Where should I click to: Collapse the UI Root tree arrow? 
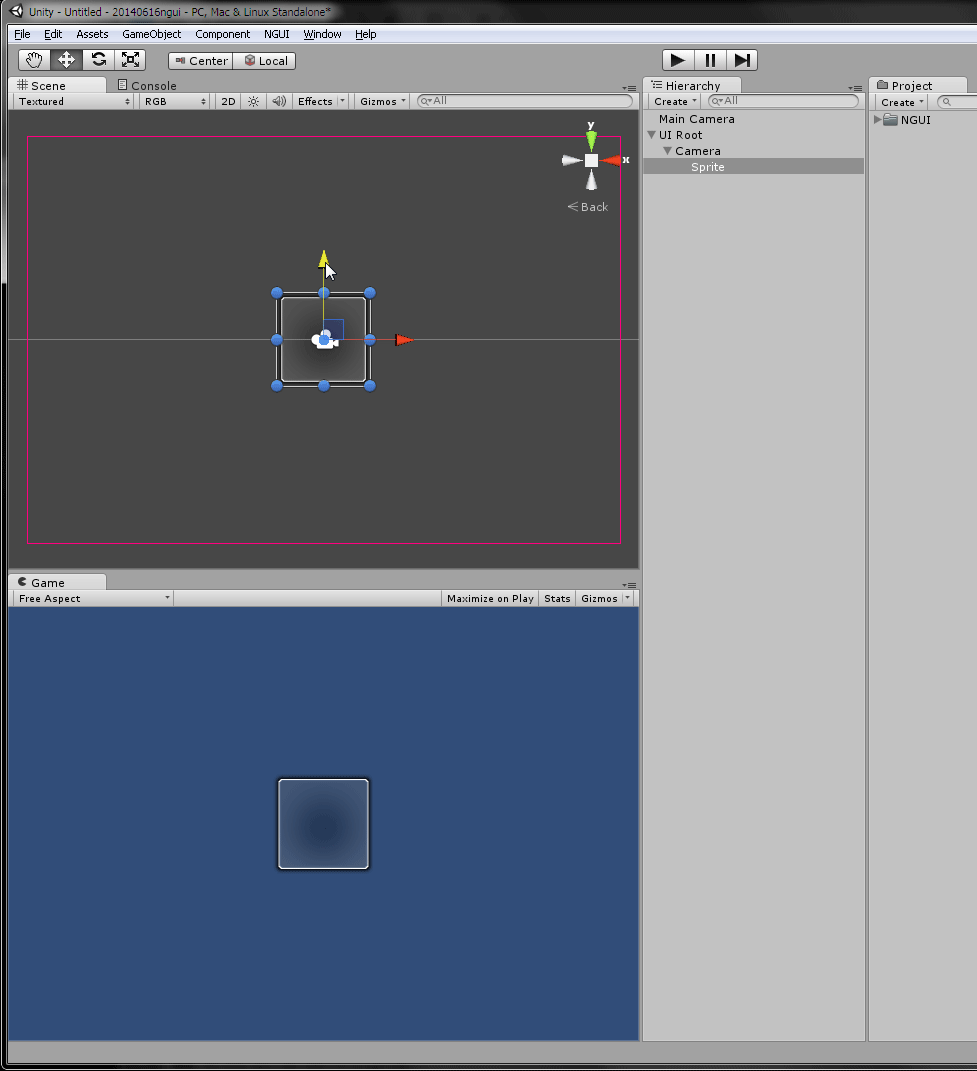tap(652, 135)
